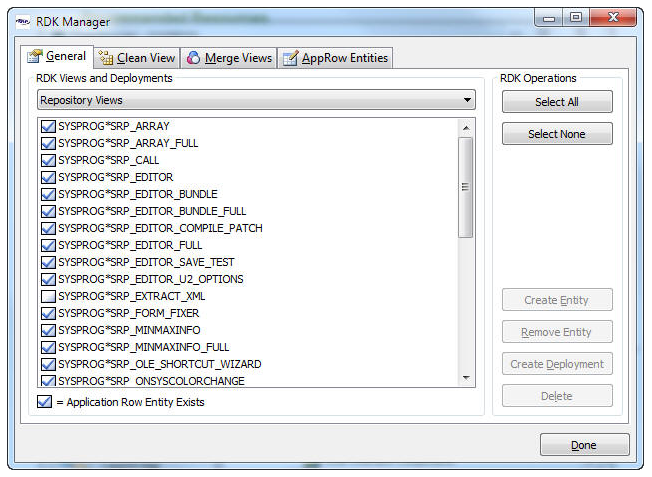Click the AppRow Entities tab icon
Image resolution: width=652 pixels, height=477 pixels.
290,58
